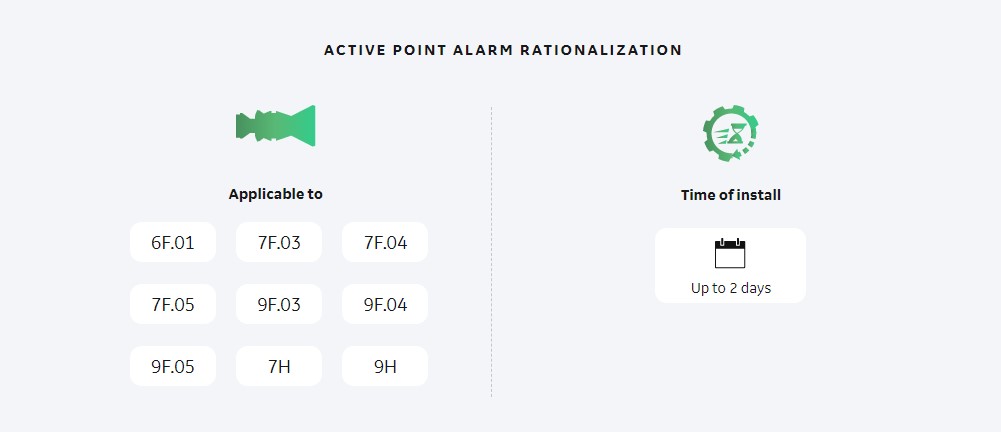Click the green gas turbine icon
1001x432 pixels.
pyautogui.click(x=275, y=126)
